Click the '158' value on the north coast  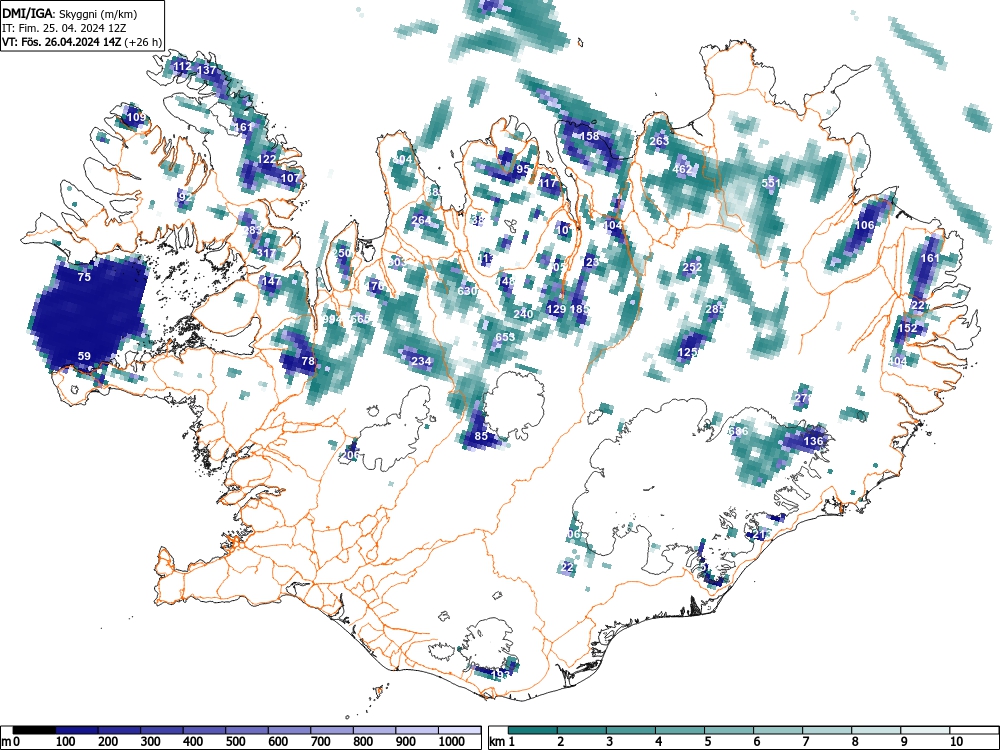(589, 136)
